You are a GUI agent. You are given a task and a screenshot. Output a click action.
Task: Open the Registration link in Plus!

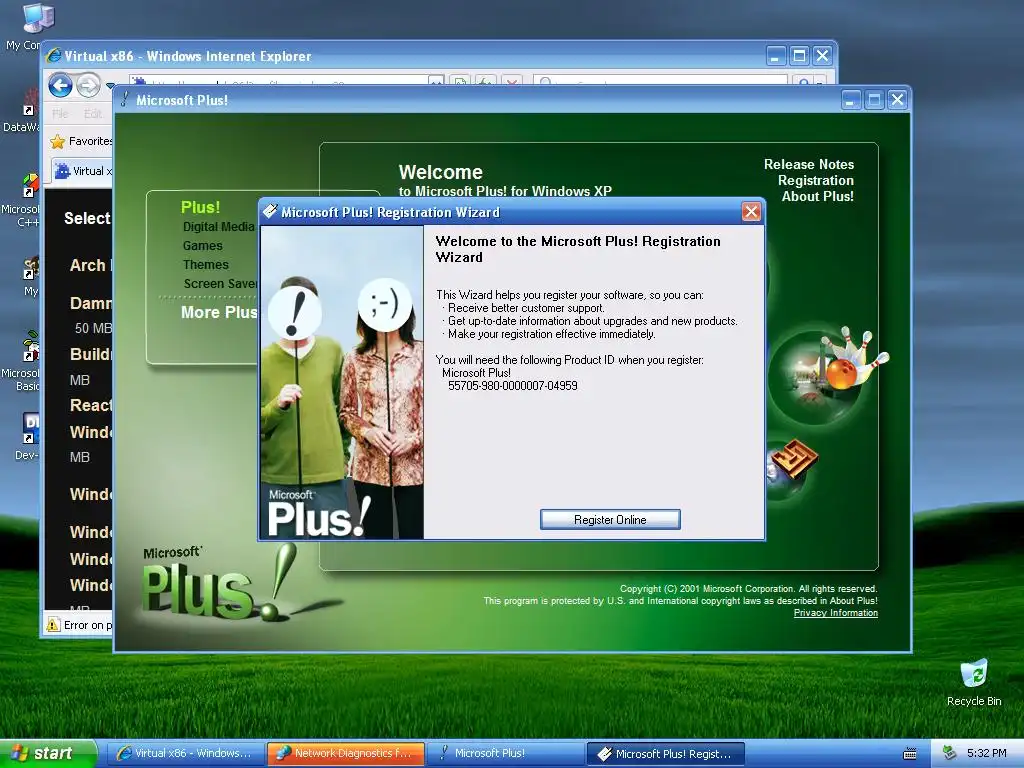click(815, 180)
